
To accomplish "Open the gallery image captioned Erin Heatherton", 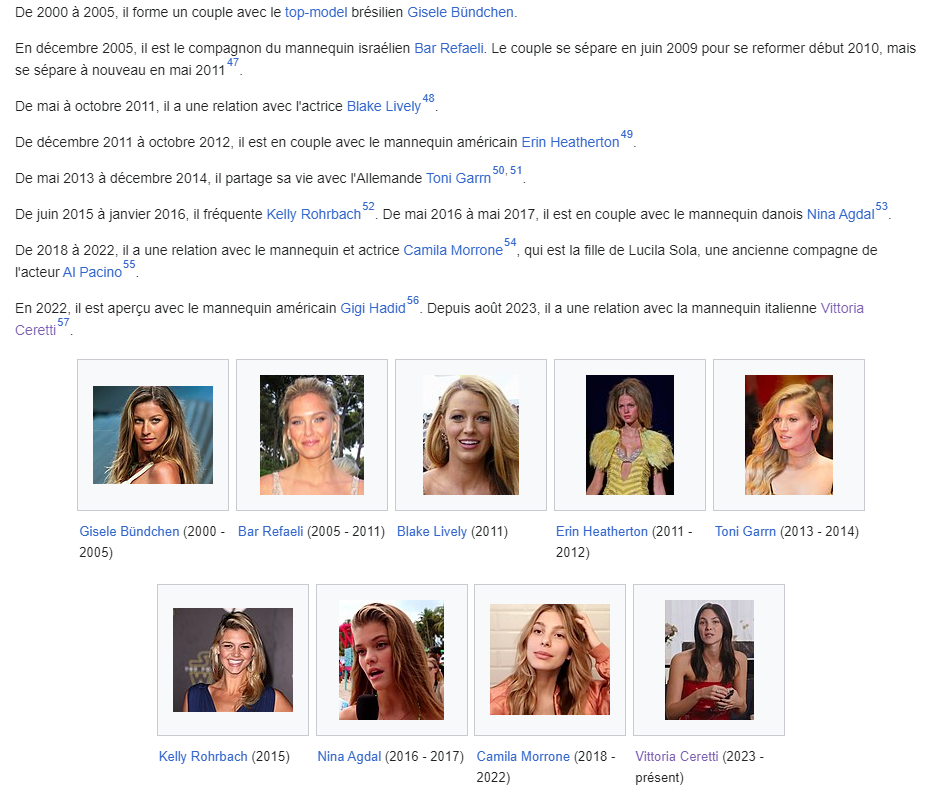I will click(630, 435).
